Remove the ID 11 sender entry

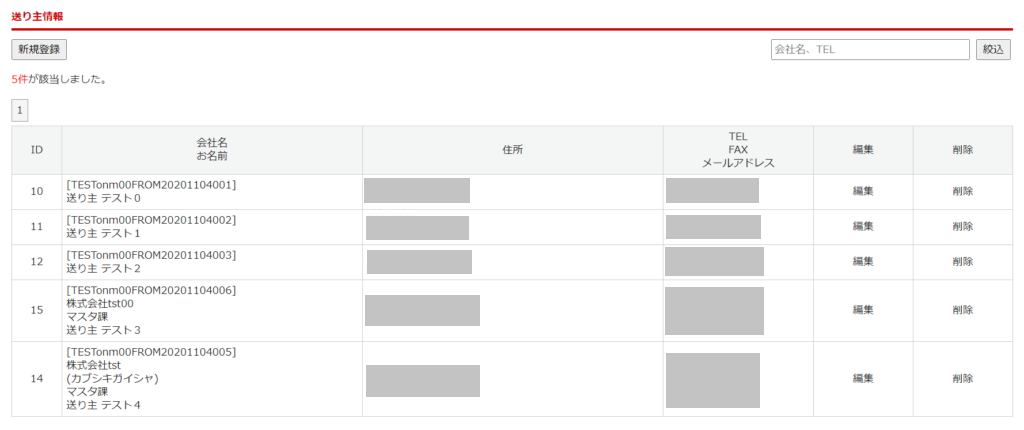[962, 226]
